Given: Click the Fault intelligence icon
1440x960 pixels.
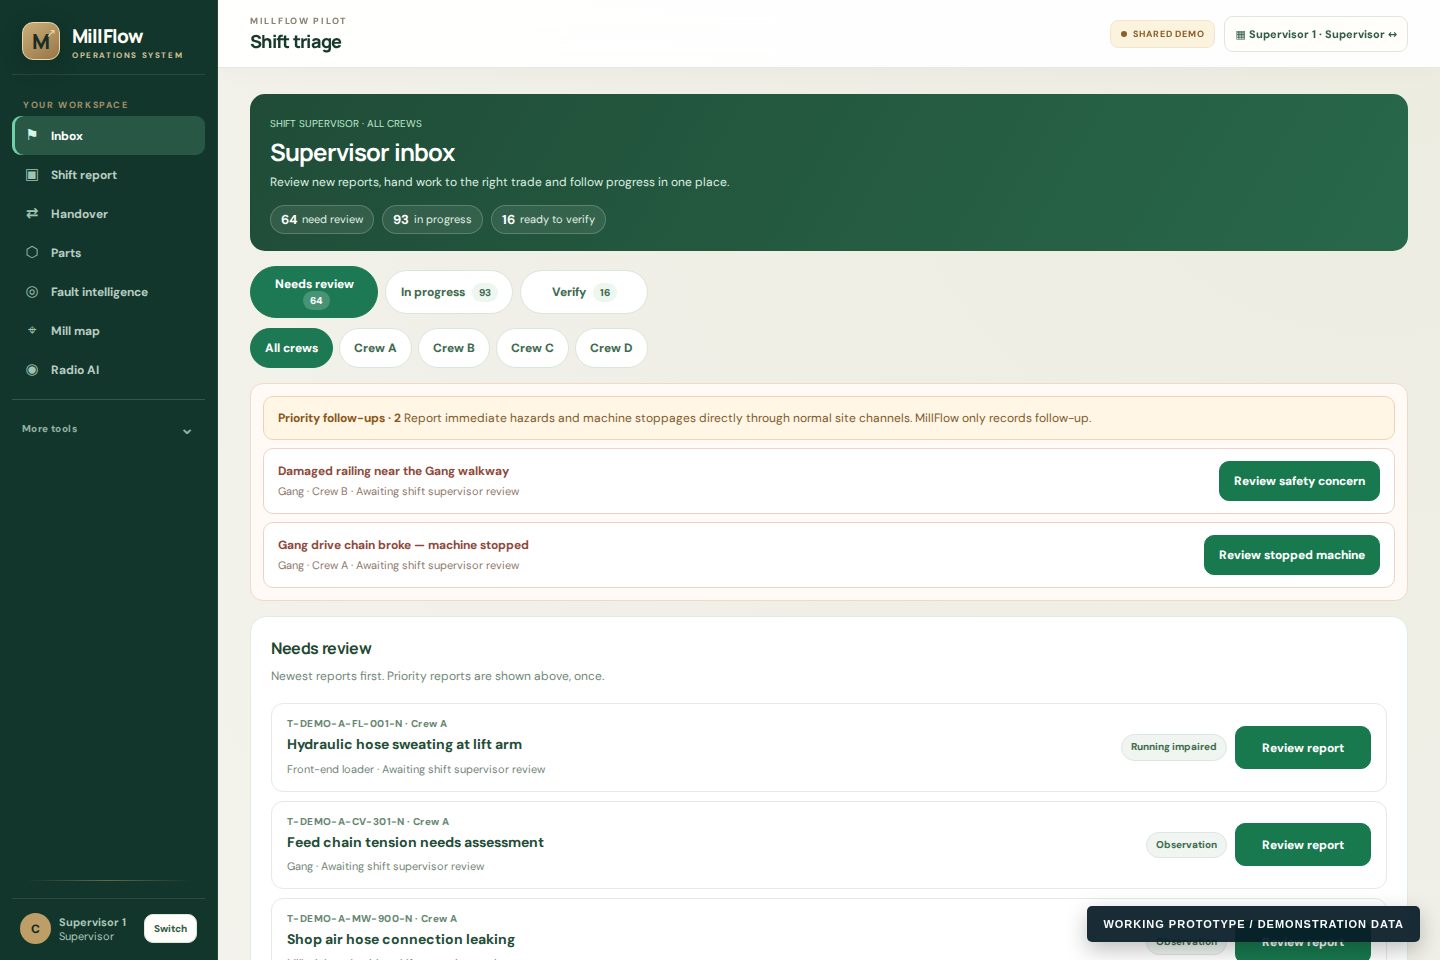Looking at the screenshot, I should [32, 291].
